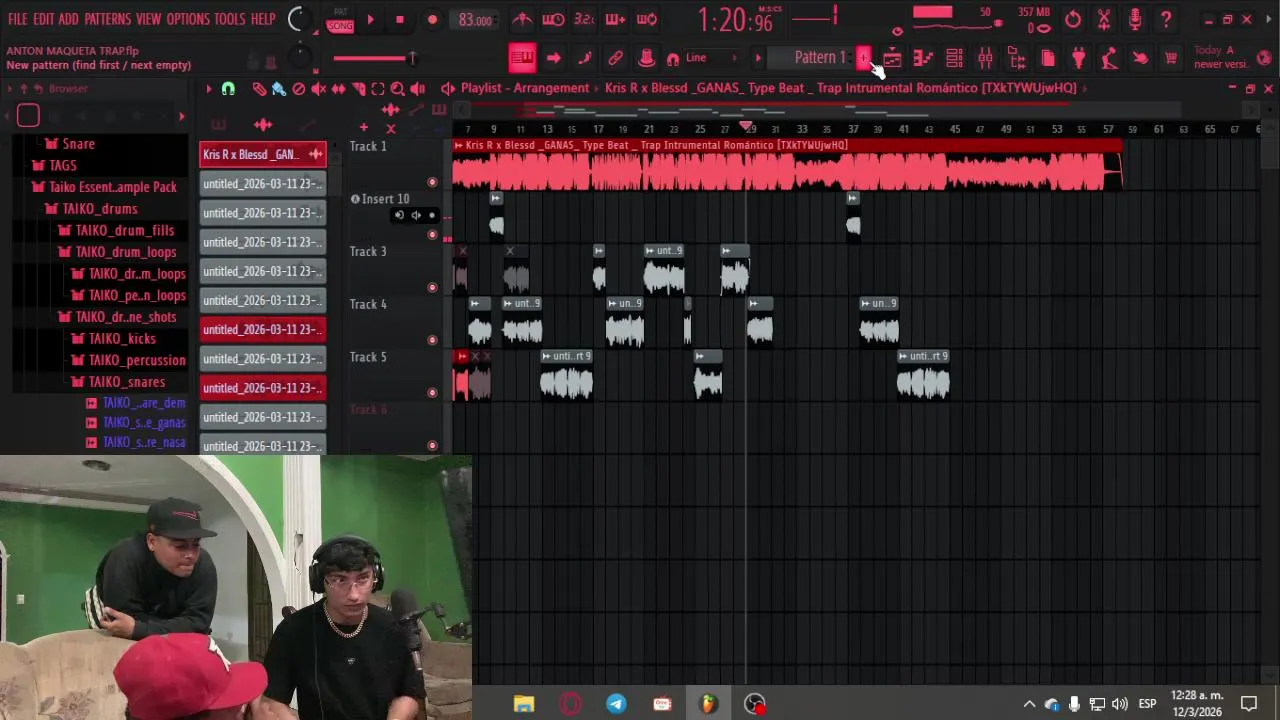Screen dimensions: 1280x720
Task: Open the FILE menu
Action: coord(18,19)
